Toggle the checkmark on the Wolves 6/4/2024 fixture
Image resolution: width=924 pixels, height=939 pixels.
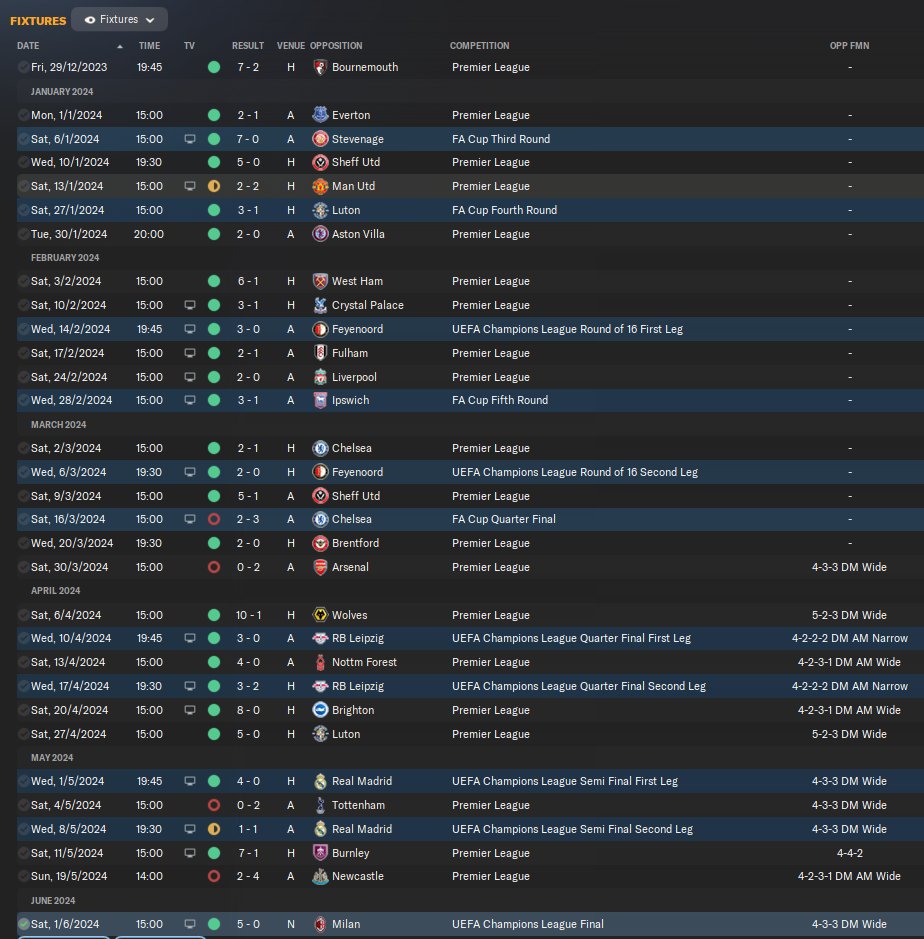23,615
